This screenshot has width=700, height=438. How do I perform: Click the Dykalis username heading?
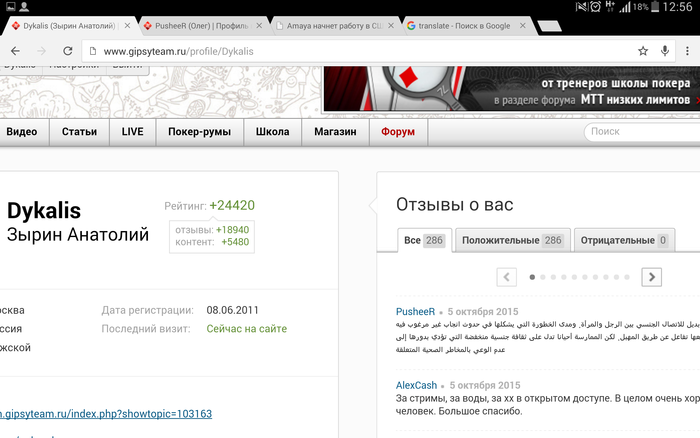coord(44,211)
